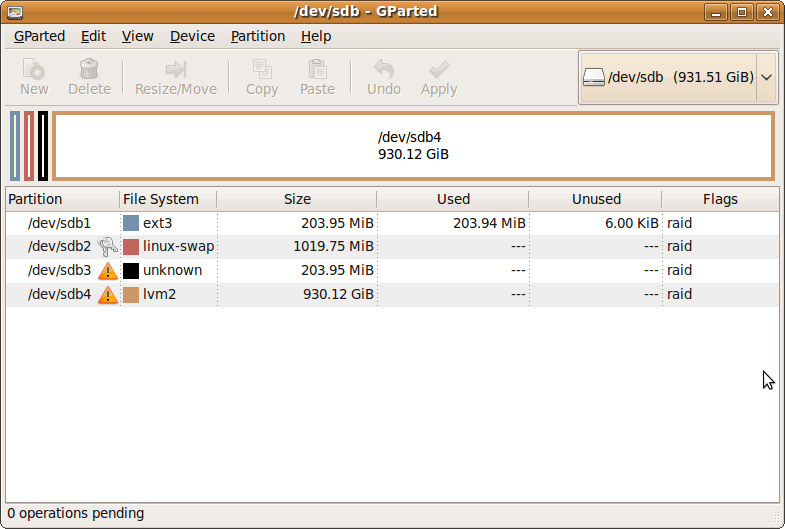Click the Undo arrow icon
Screen dimensions: 785x529
(x=384, y=70)
